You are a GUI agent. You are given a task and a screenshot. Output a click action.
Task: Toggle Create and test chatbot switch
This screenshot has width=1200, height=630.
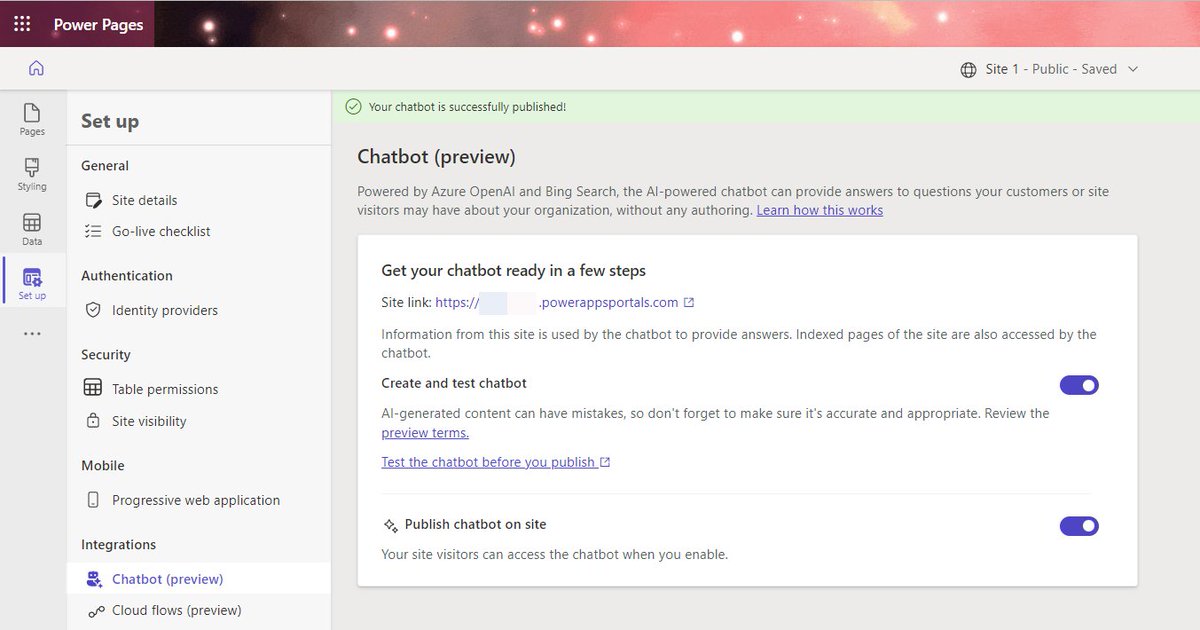point(1079,385)
